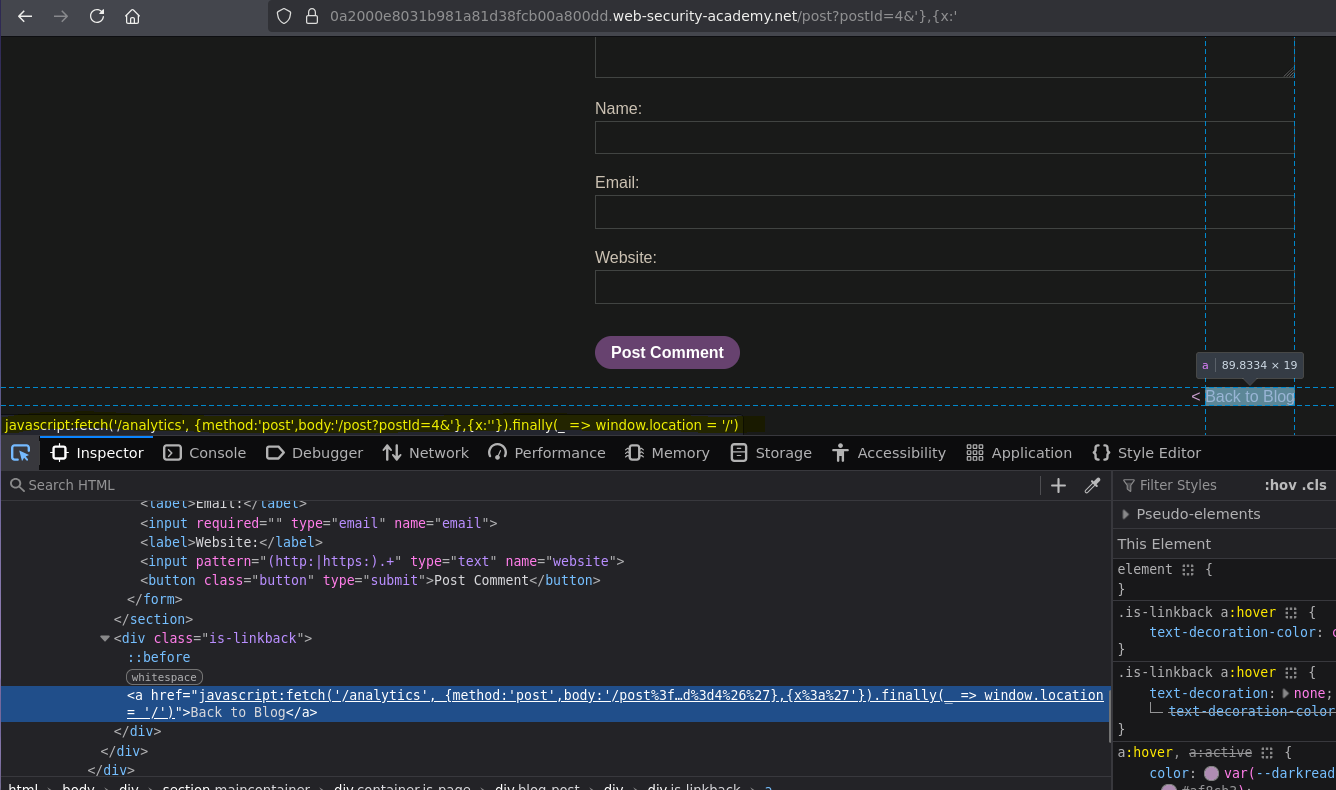This screenshot has width=1336, height=790.
Task: Click the site padlock icon
Action: [x=312, y=16]
